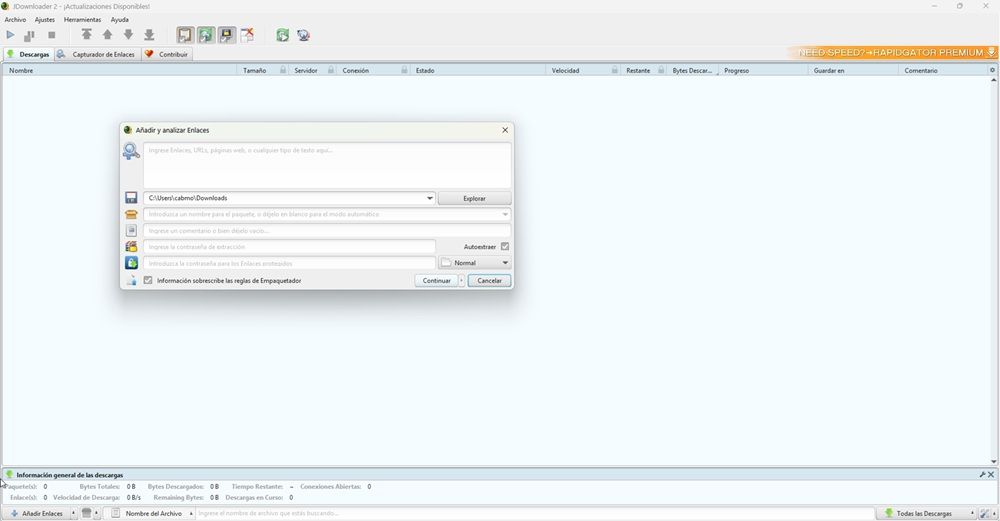Viewport: 1000px width, 521px height.
Task: Toggle clipboard monitoring icon in toolbar
Action: 185,35
